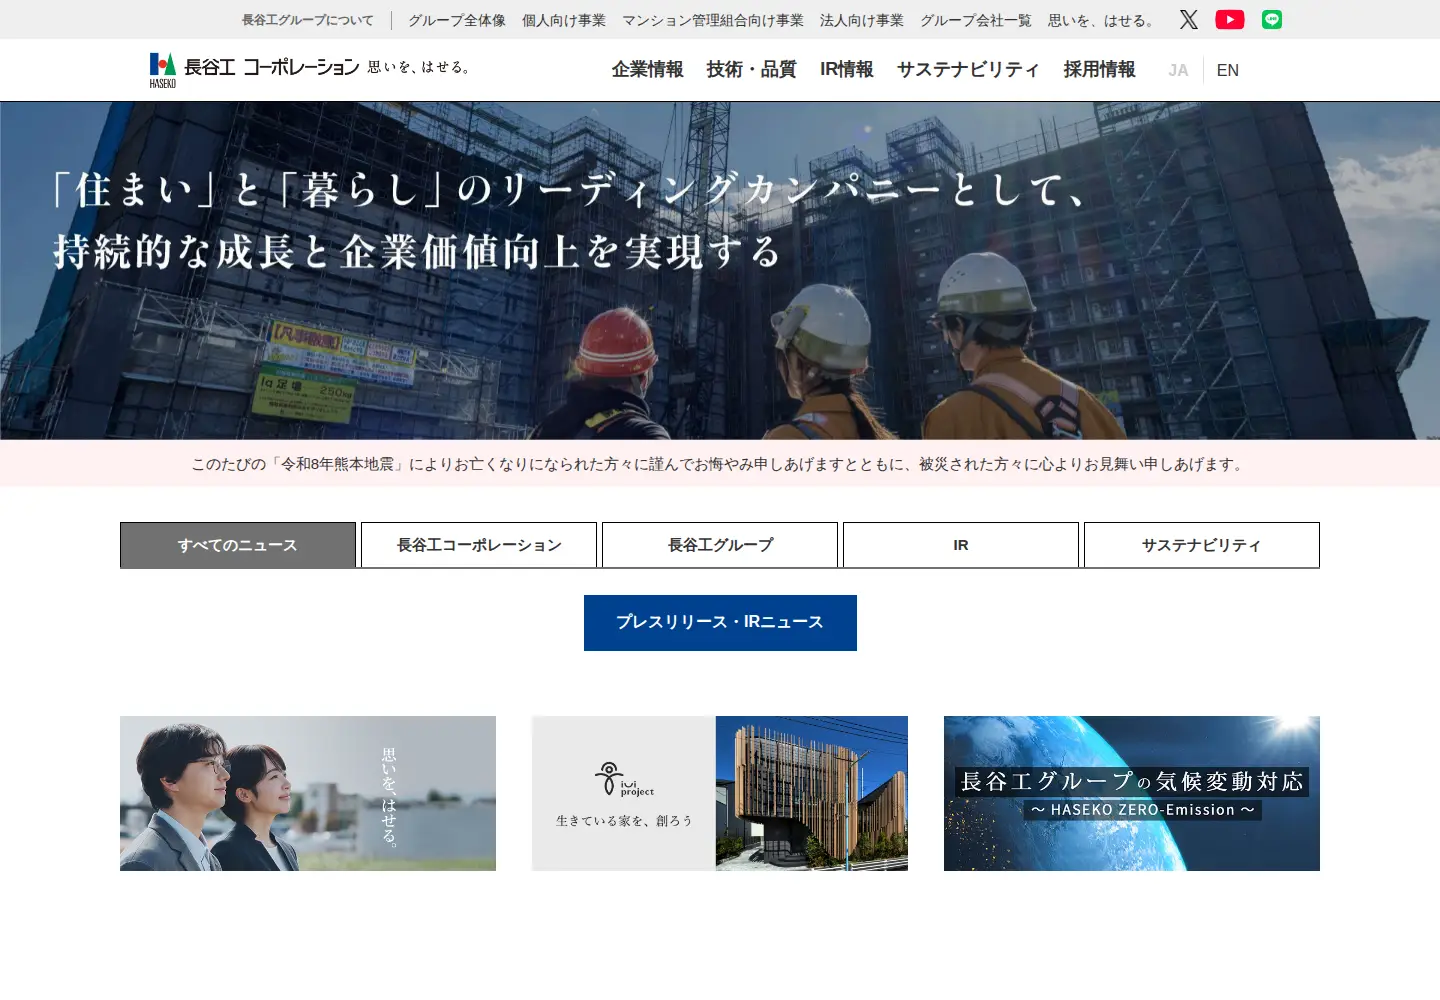The width and height of the screenshot is (1440, 1000).
Task: Open the 技術・品質 menu
Action: tap(751, 69)
